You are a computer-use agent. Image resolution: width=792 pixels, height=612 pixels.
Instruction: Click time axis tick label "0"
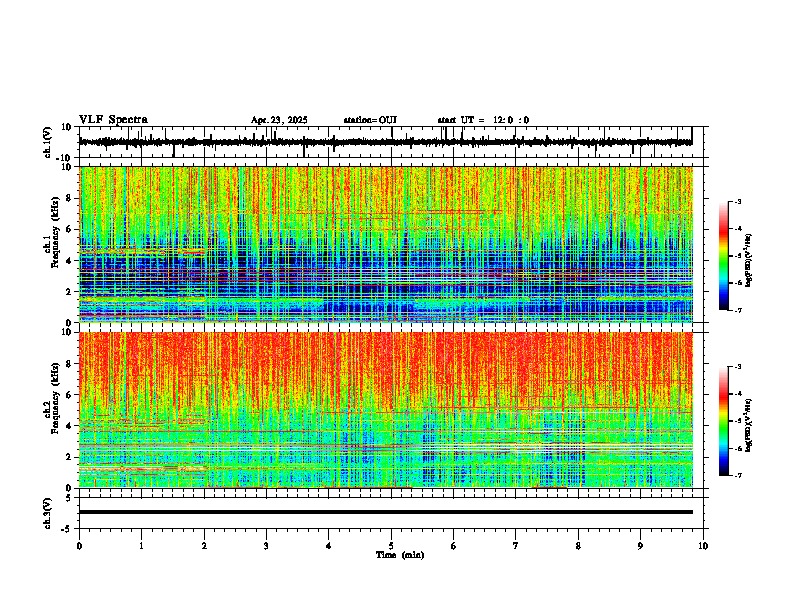[79, 546]
